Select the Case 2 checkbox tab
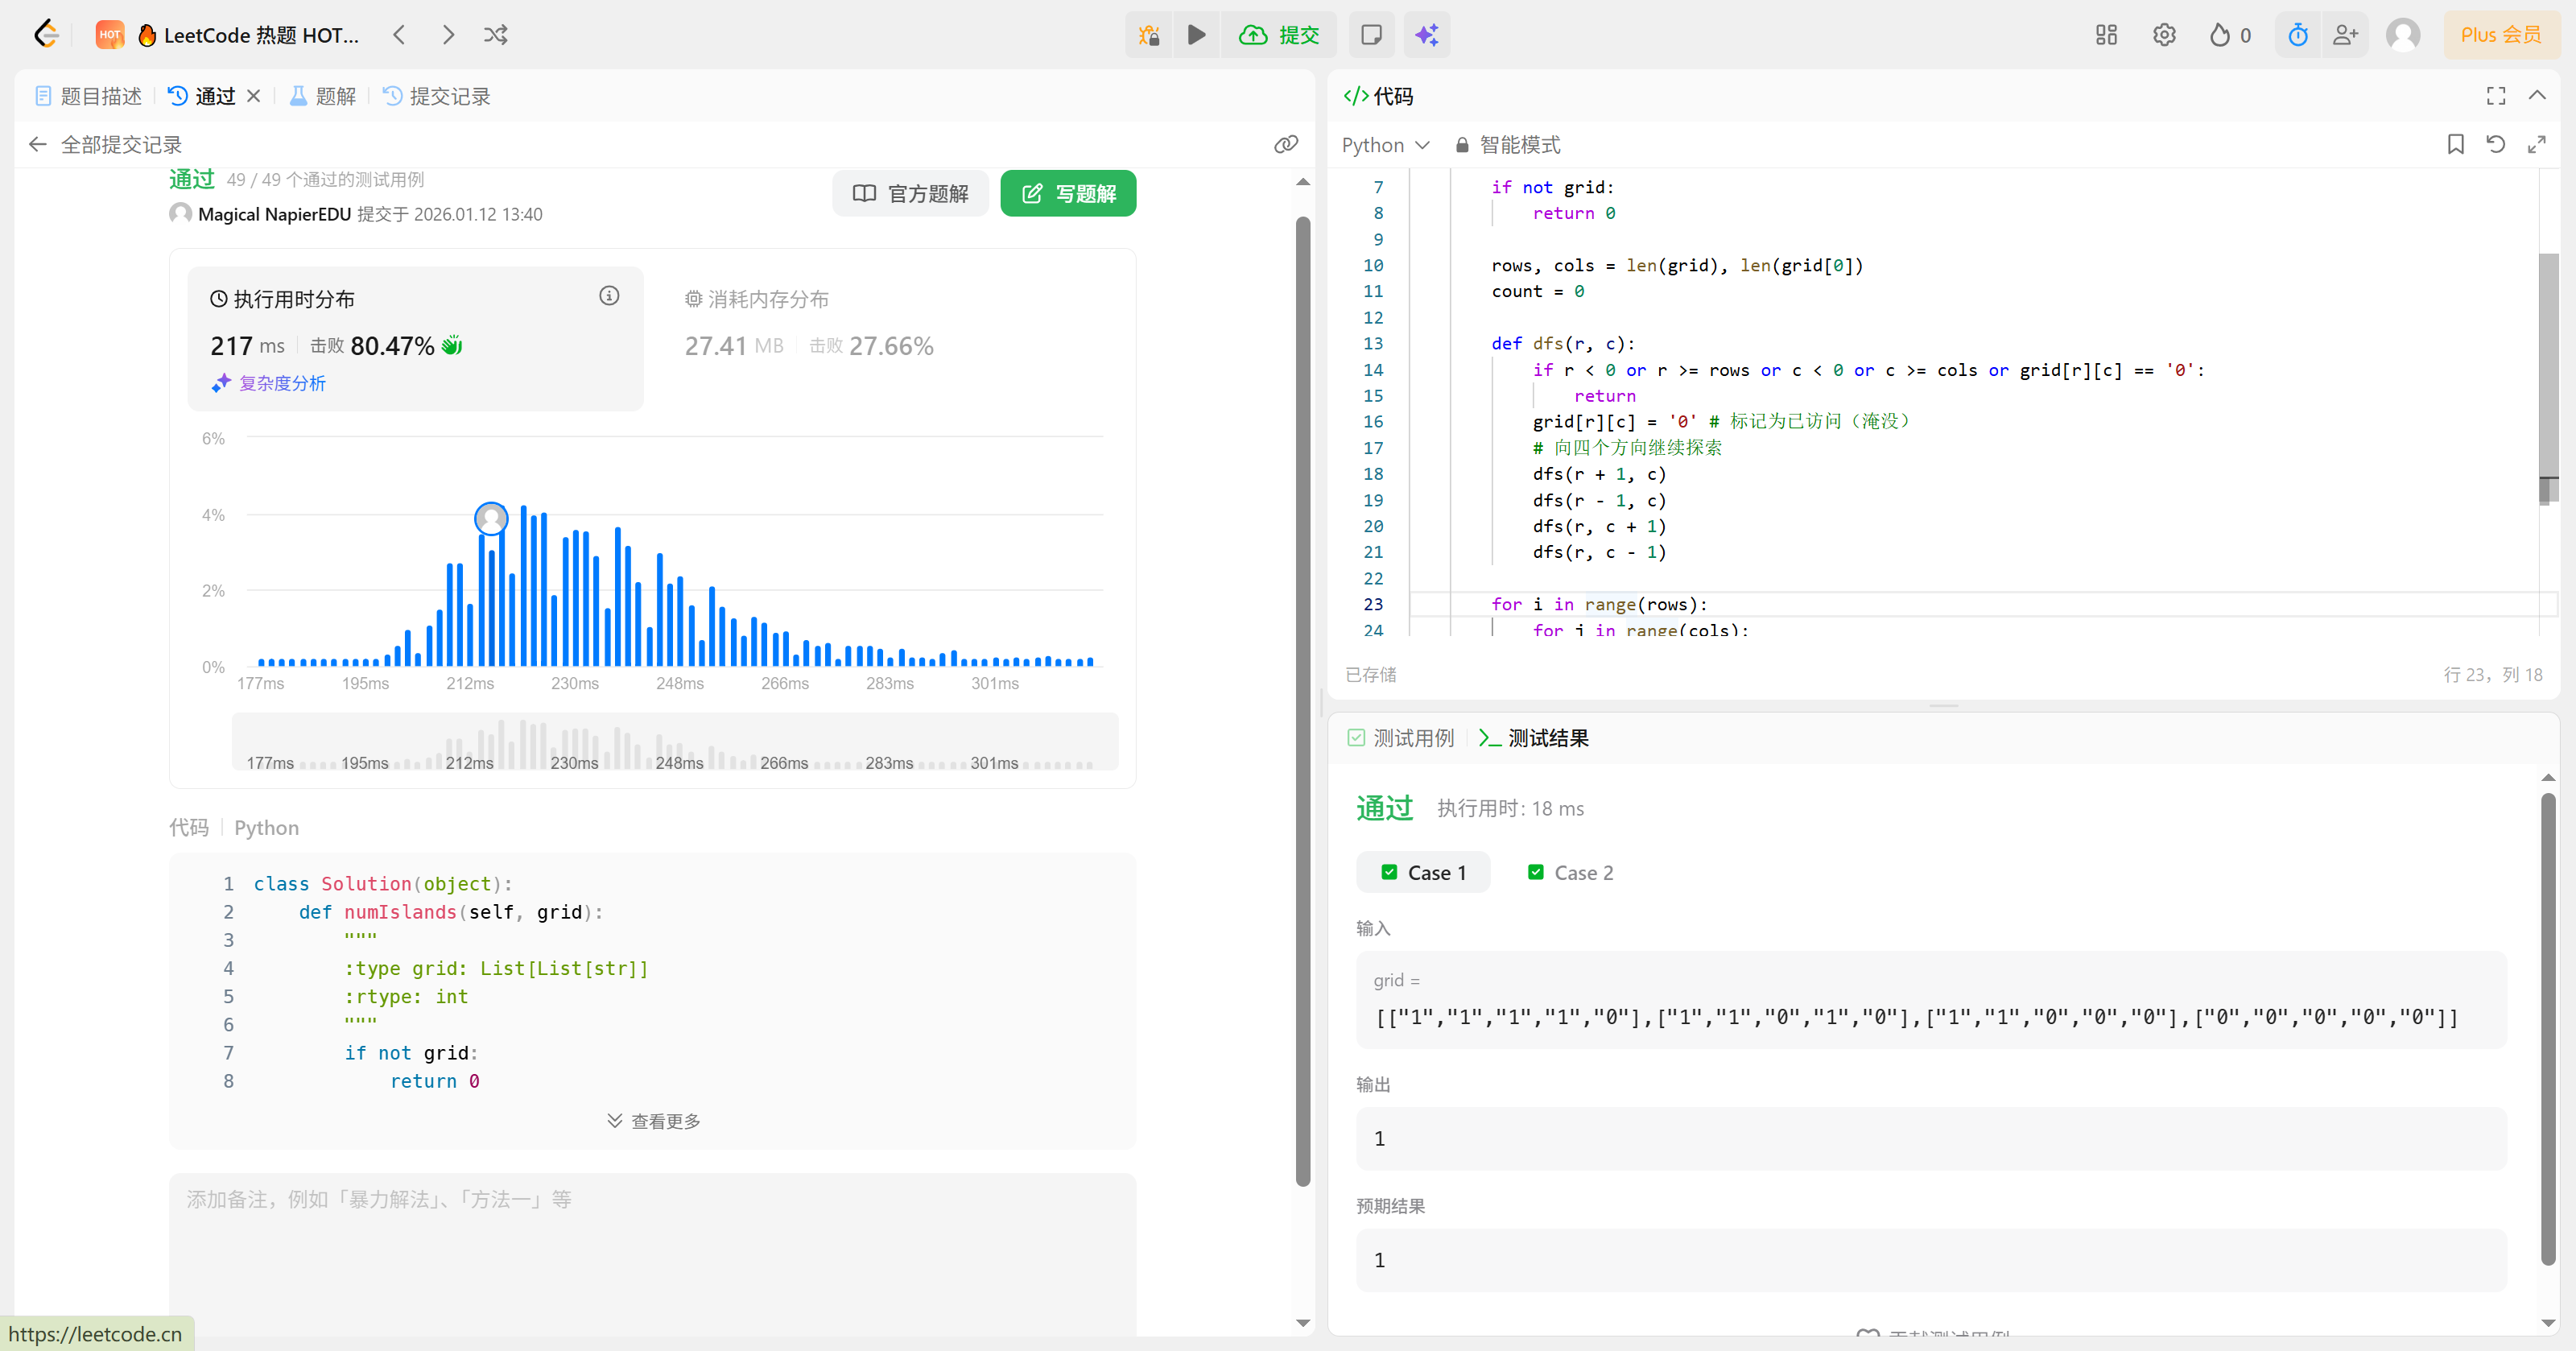Viewport: 2576px width, 1351px height. (x=1570, y=873)
